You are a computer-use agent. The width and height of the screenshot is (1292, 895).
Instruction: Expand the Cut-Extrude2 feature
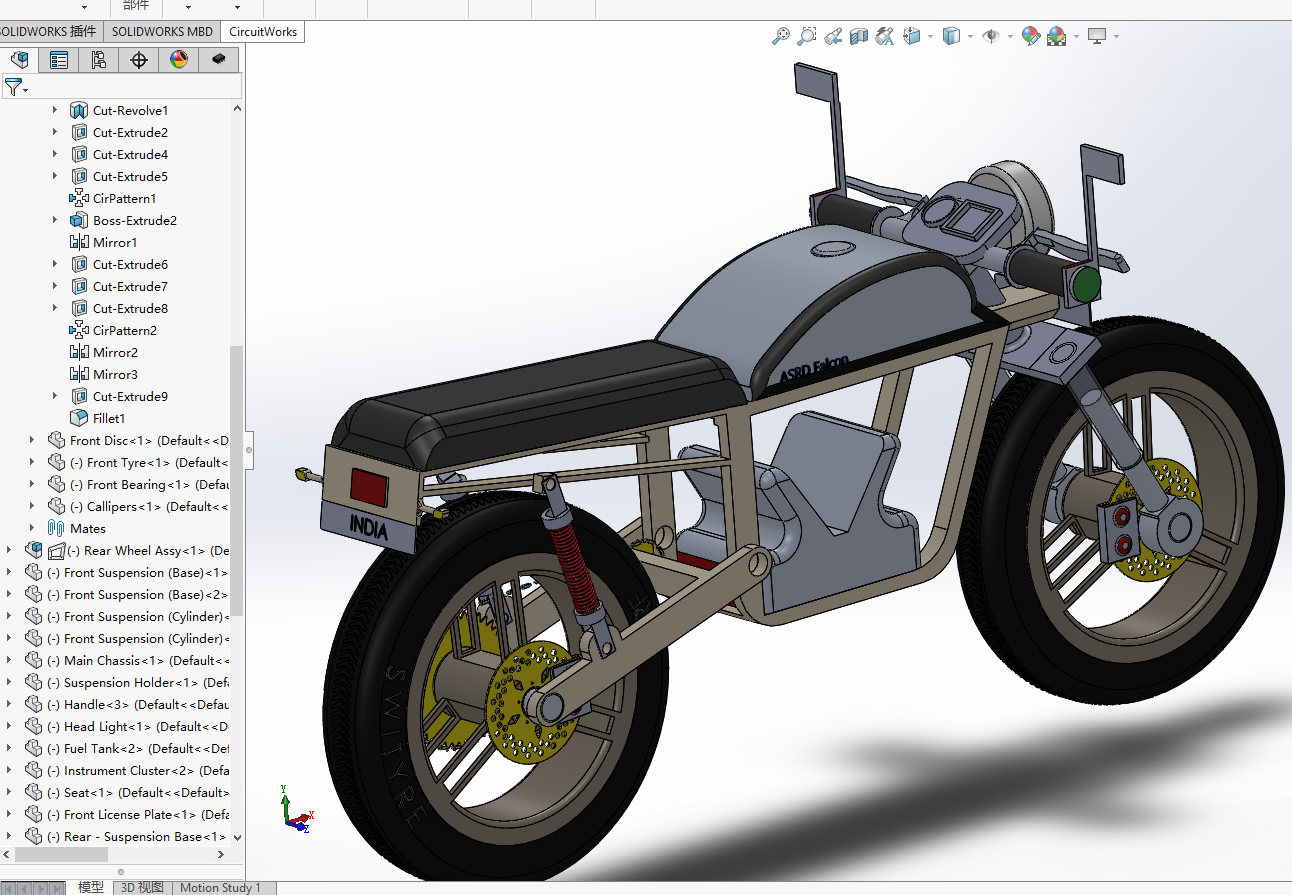coord(56,132)
